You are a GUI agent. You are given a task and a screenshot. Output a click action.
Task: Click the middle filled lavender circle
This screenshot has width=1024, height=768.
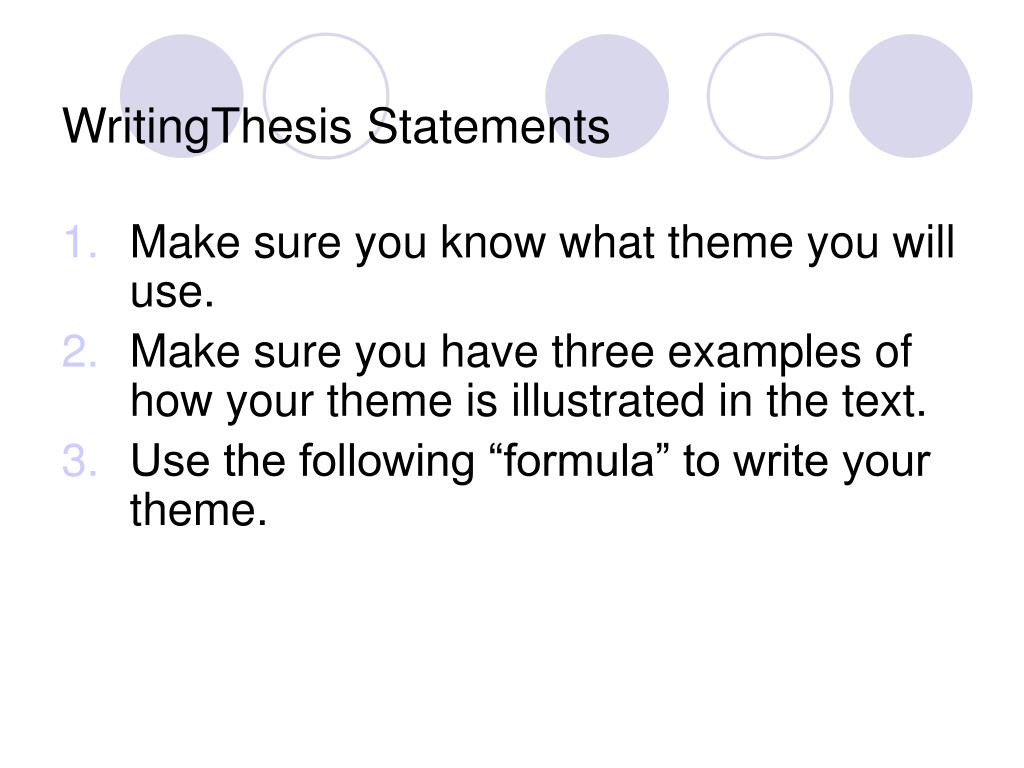[x=607, y=96]
